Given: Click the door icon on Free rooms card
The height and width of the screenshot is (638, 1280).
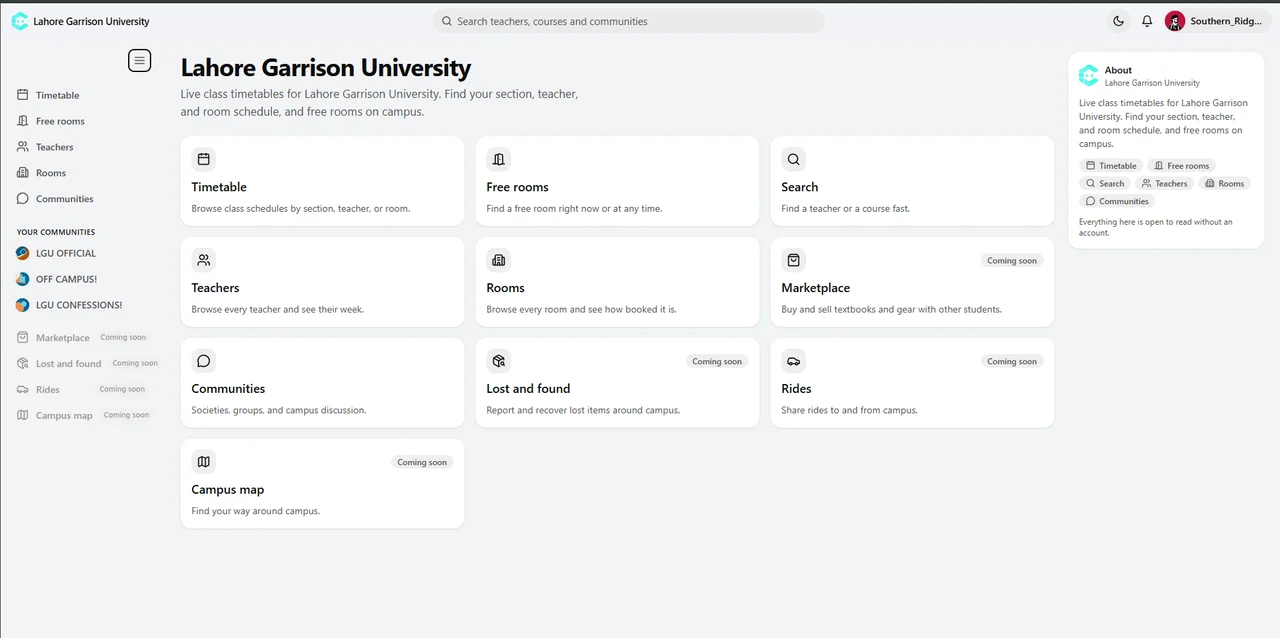Looking at the screenshot, I should (499, 159).
